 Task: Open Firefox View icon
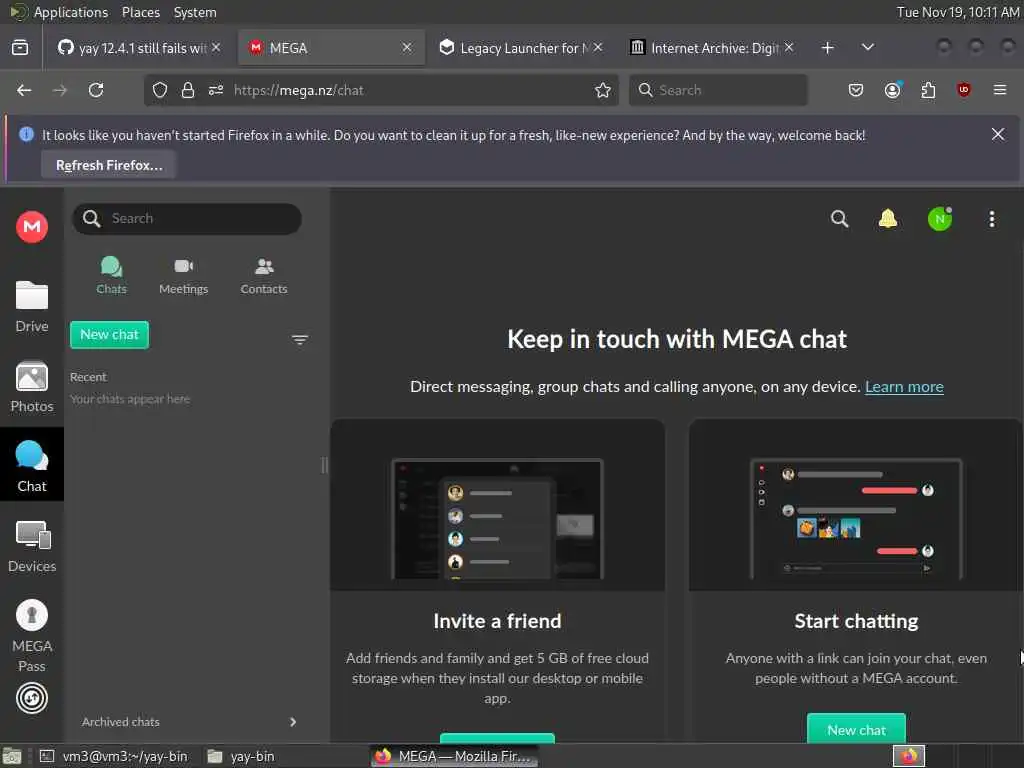(x=20, y=48)
